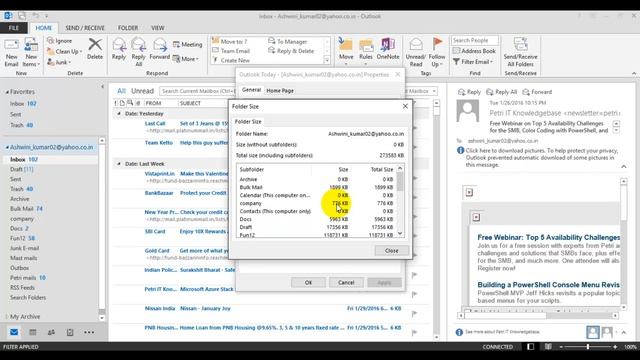
Task: Create a New Email from the ribbon
Action: pos(11,53)
